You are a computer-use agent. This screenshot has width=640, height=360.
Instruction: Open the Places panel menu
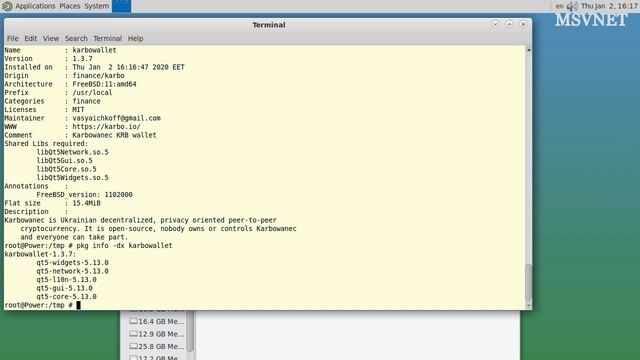pyautogui.click(x=70, y=6)
